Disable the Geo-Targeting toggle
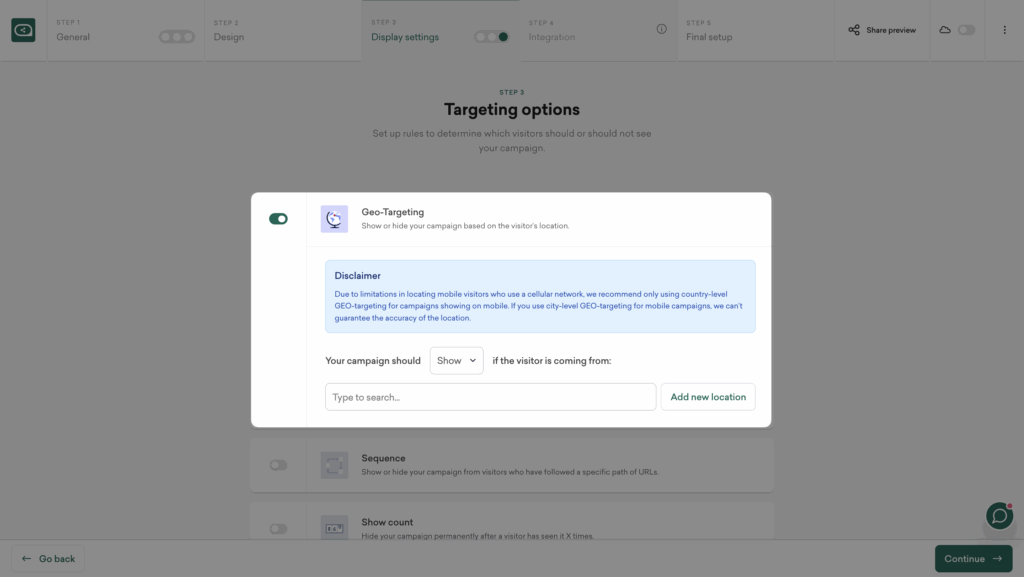Viewport: 1024px width, 577px height. click(x=278, y=219)
